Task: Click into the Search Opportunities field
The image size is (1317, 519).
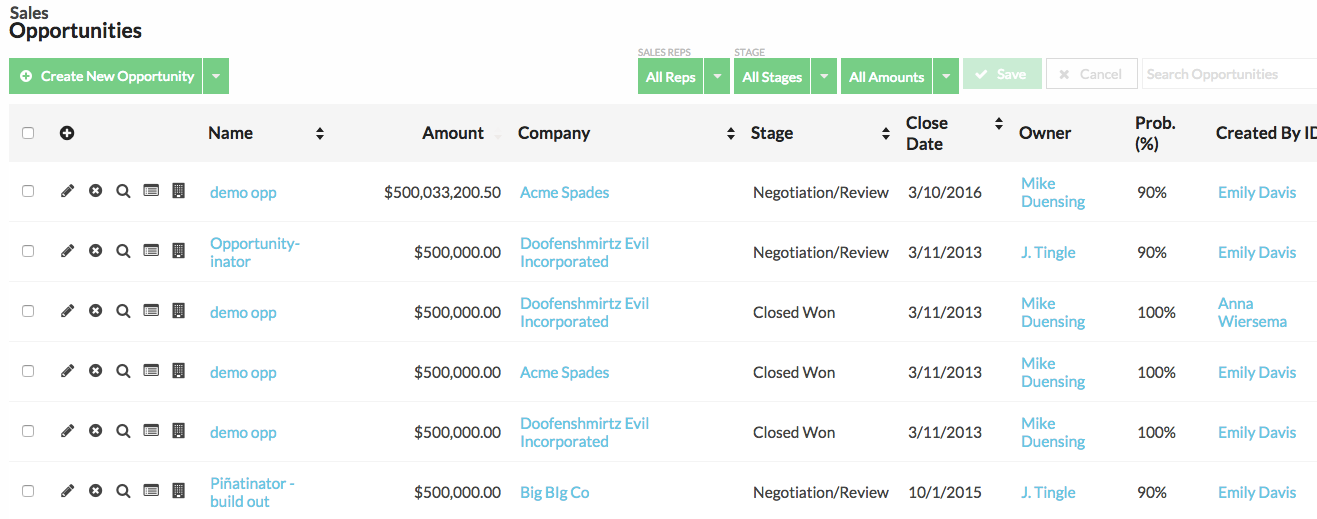Action: 1229,74
